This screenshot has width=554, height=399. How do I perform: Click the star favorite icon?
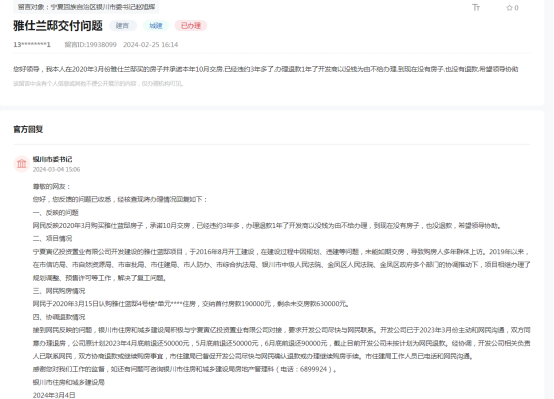click(x=509, y=8)
